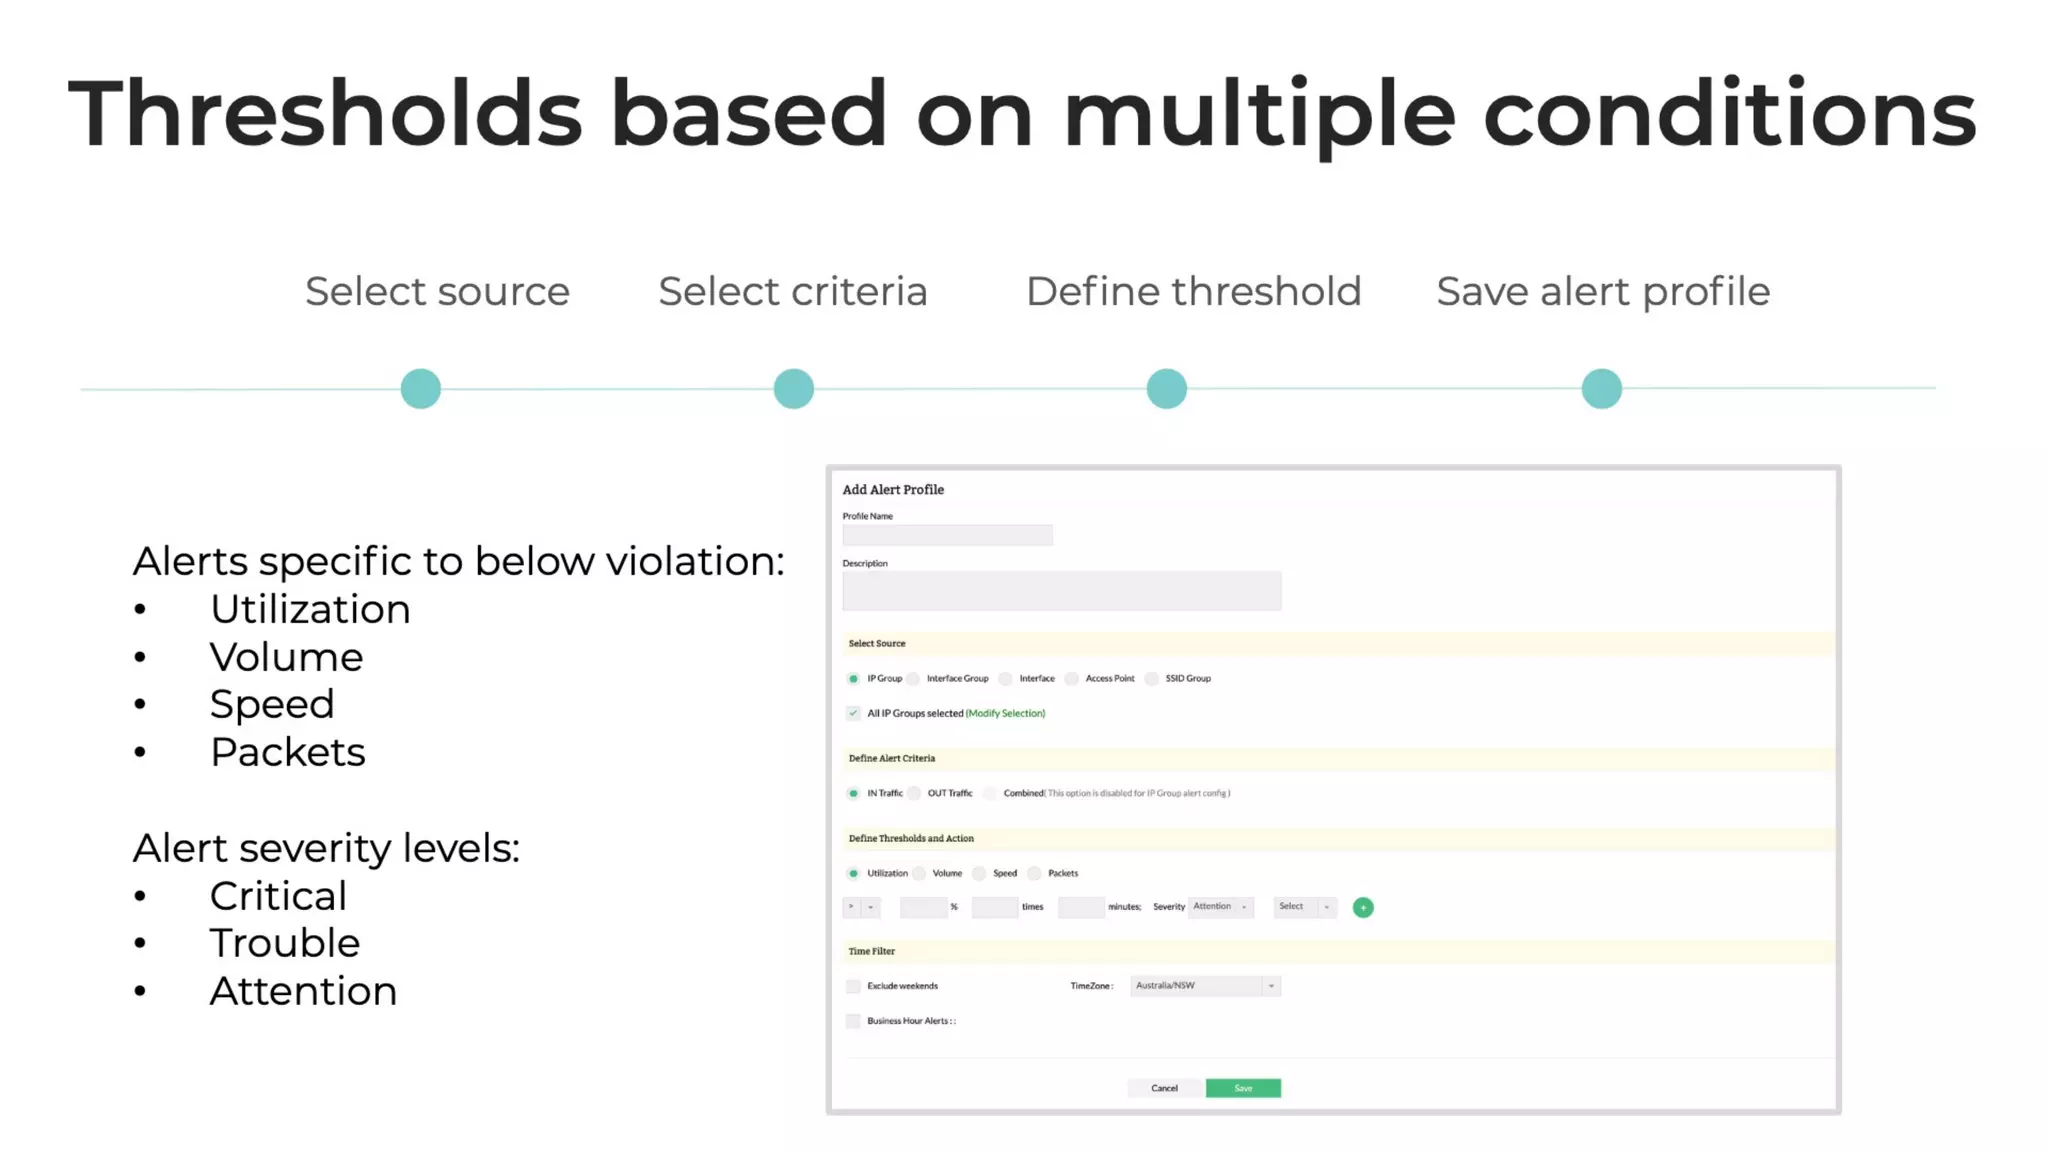
Task: Click the percent threshold value field
Action: (923, 907)
